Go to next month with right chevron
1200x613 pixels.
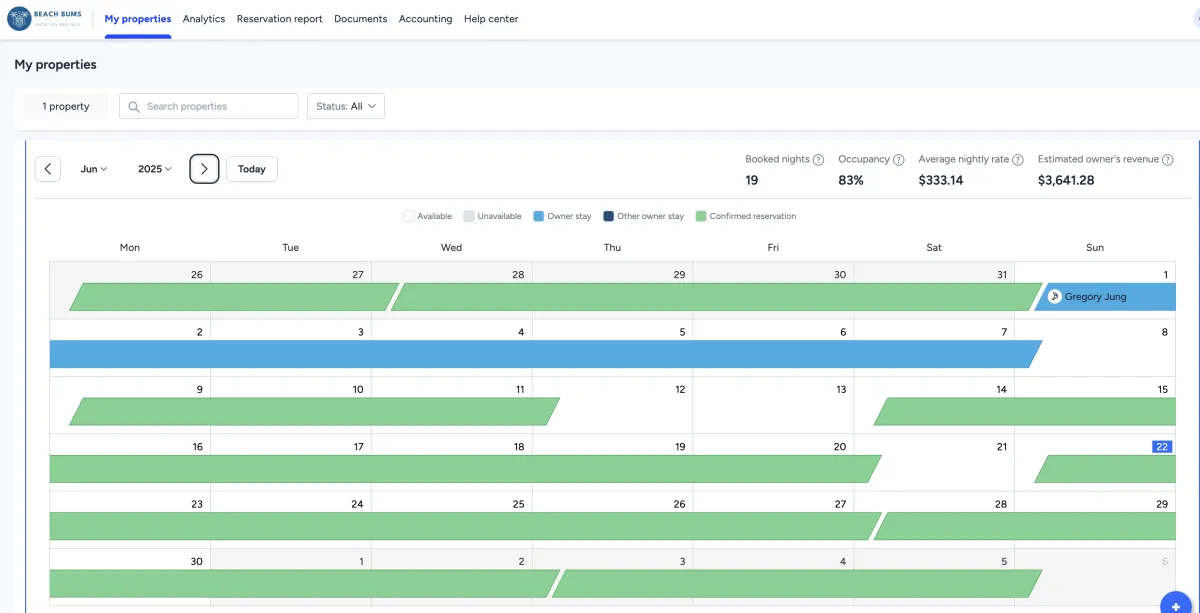click(x=204, y=169)
